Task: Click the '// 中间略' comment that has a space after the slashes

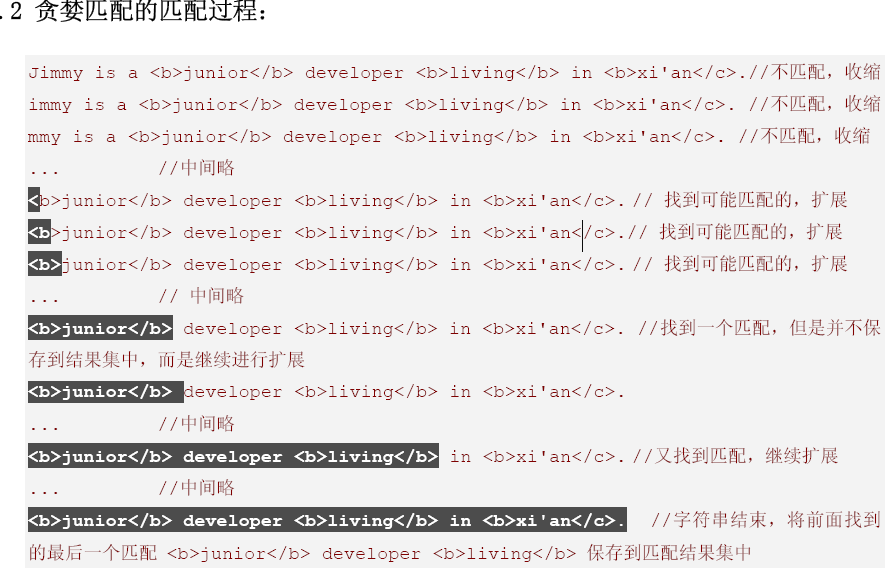Action: (x=201, y=296)
